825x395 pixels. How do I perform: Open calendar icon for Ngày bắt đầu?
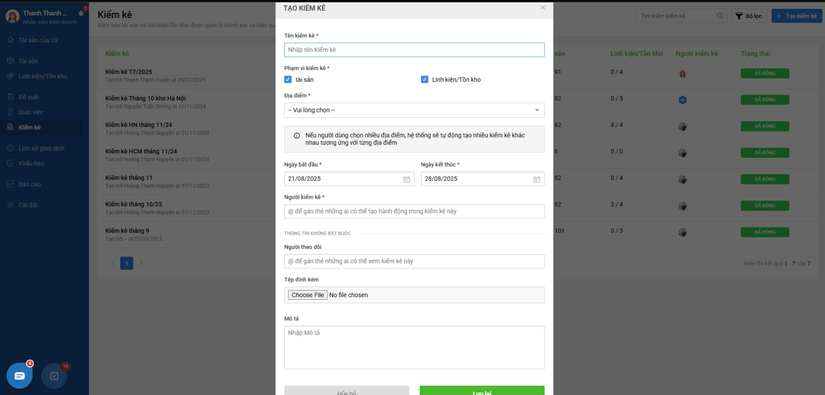click(406, 179)
